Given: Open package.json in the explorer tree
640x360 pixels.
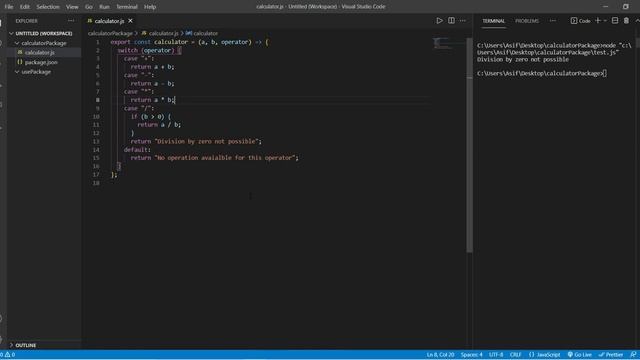Looking at the screenshot, I should [41, 62].
